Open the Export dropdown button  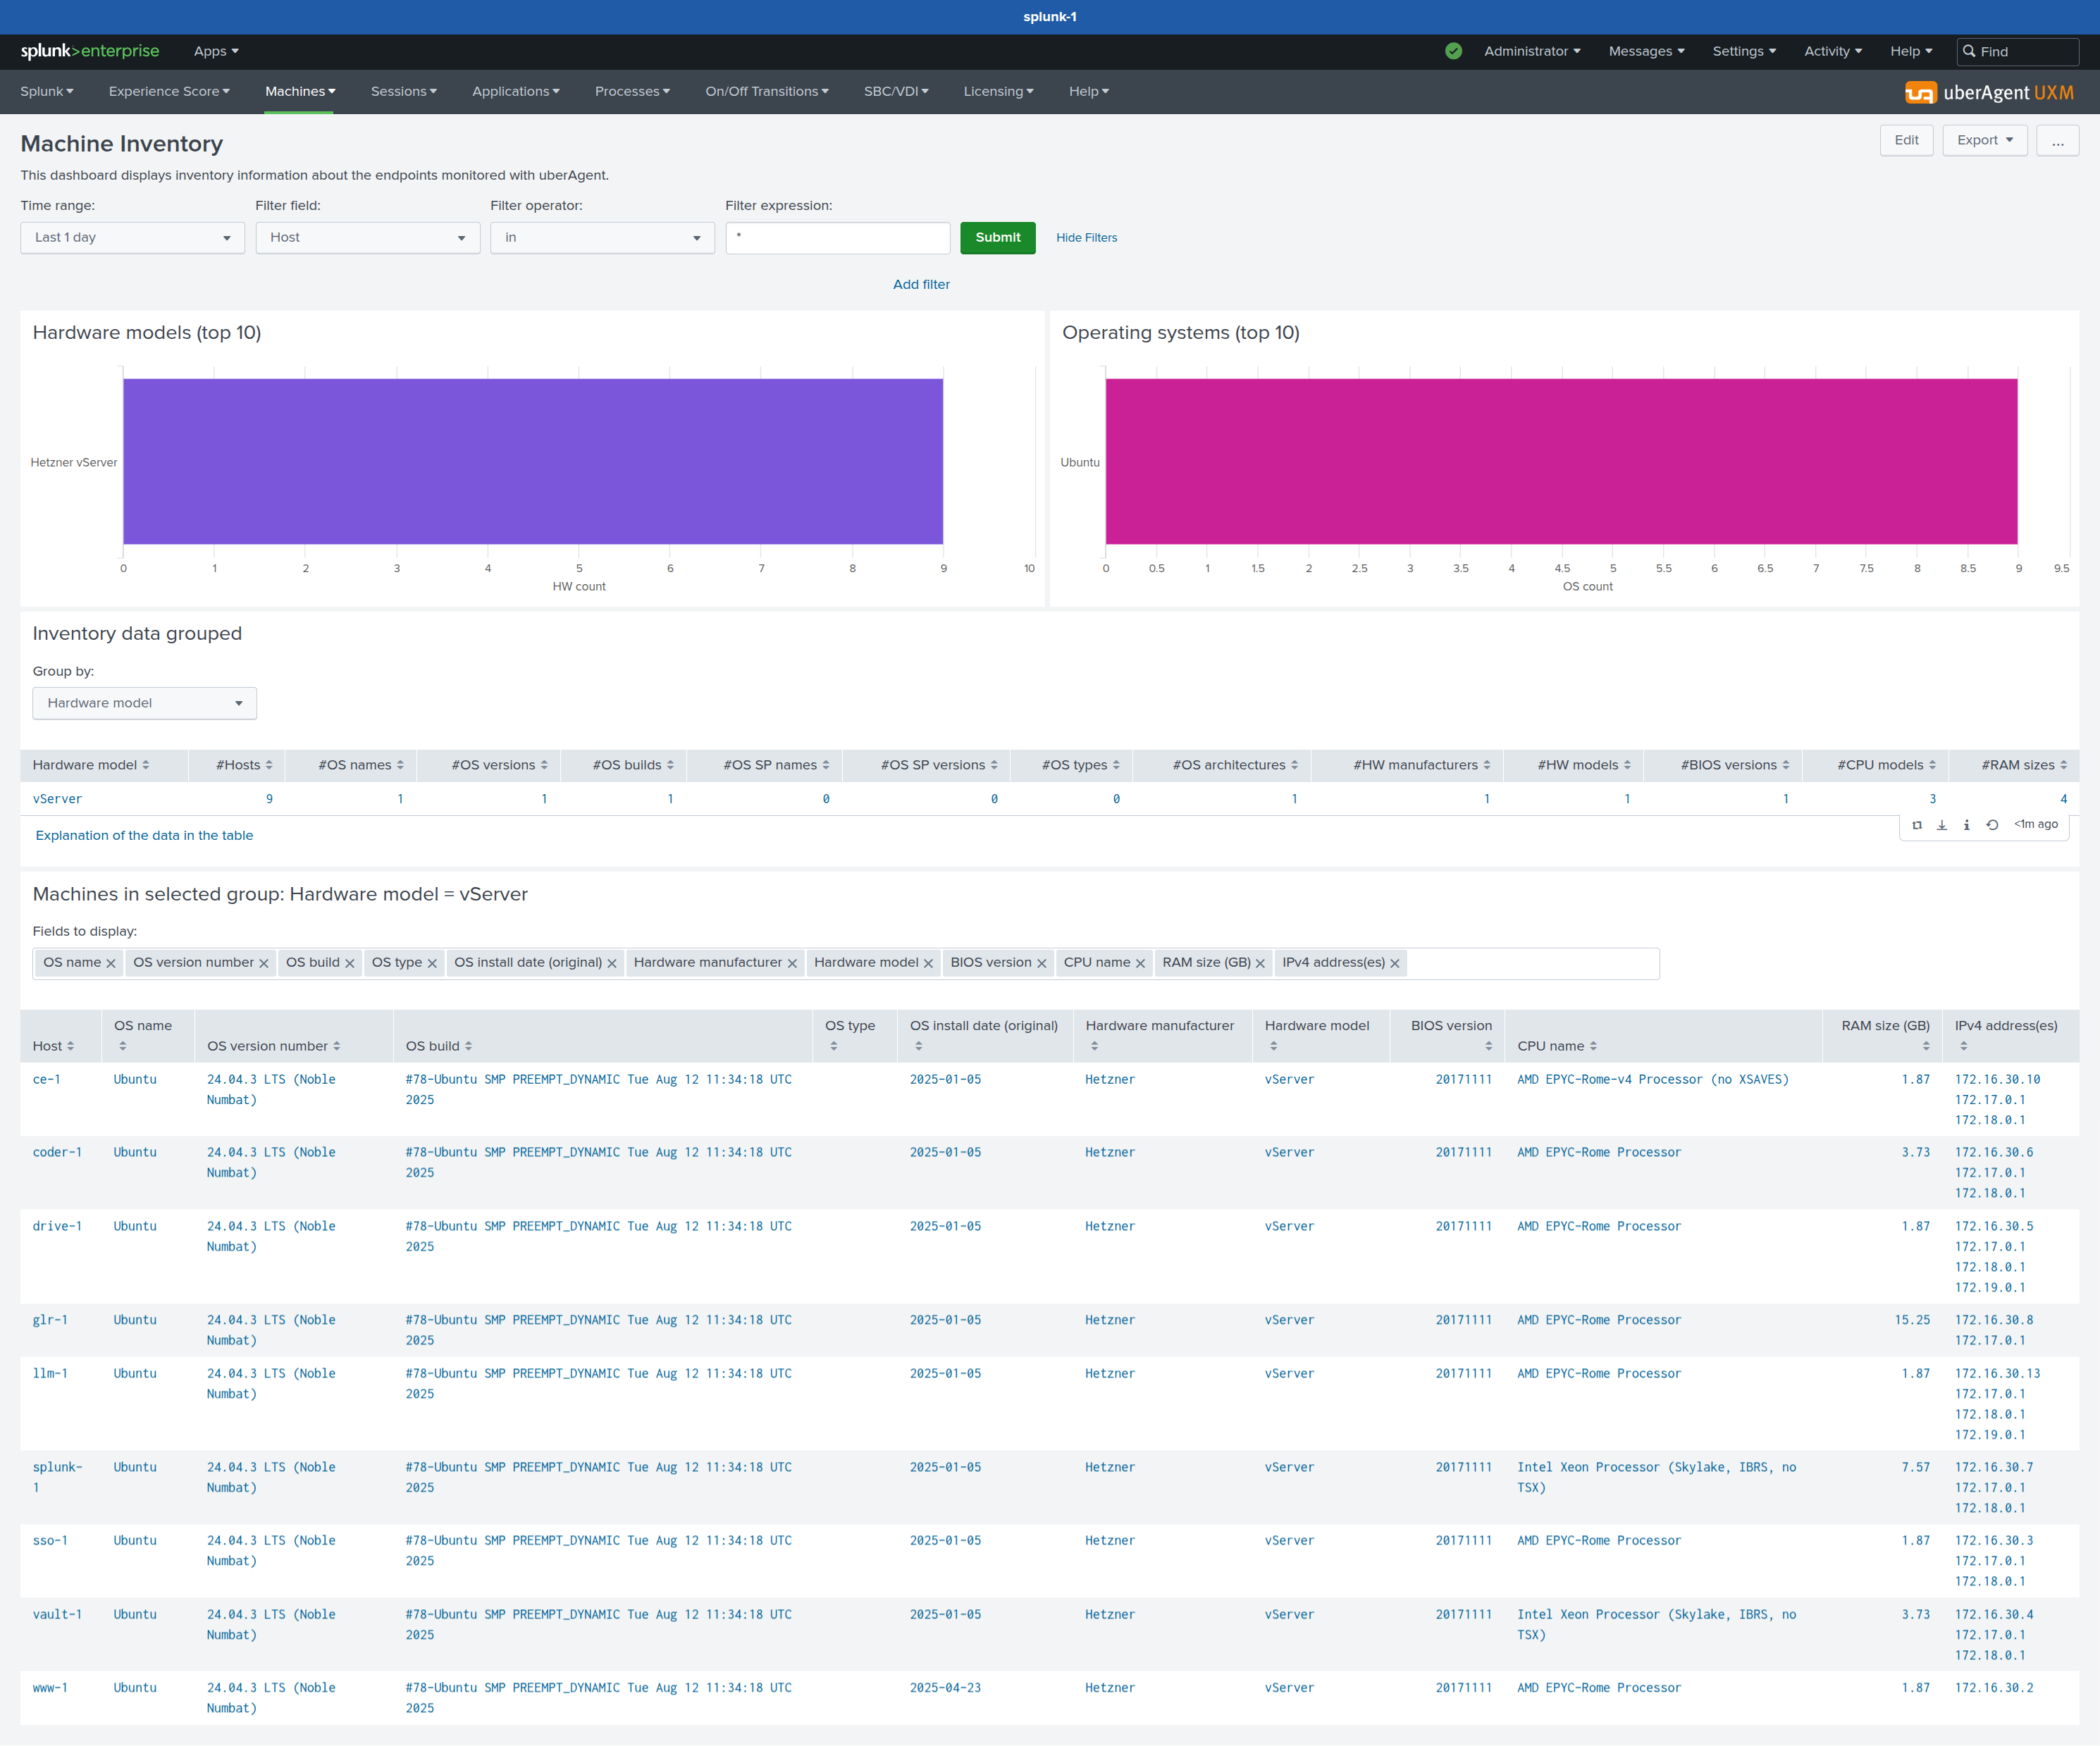[x=1985, y=140]
